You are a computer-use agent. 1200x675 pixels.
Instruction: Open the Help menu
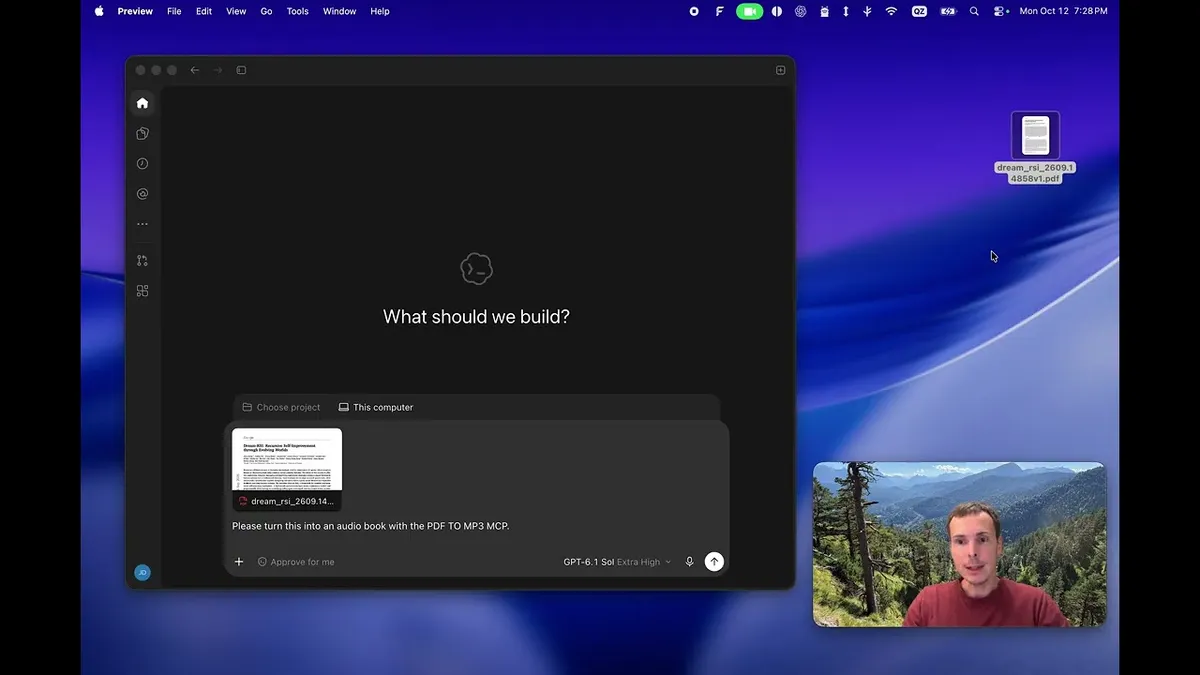[x=380, y=11]
